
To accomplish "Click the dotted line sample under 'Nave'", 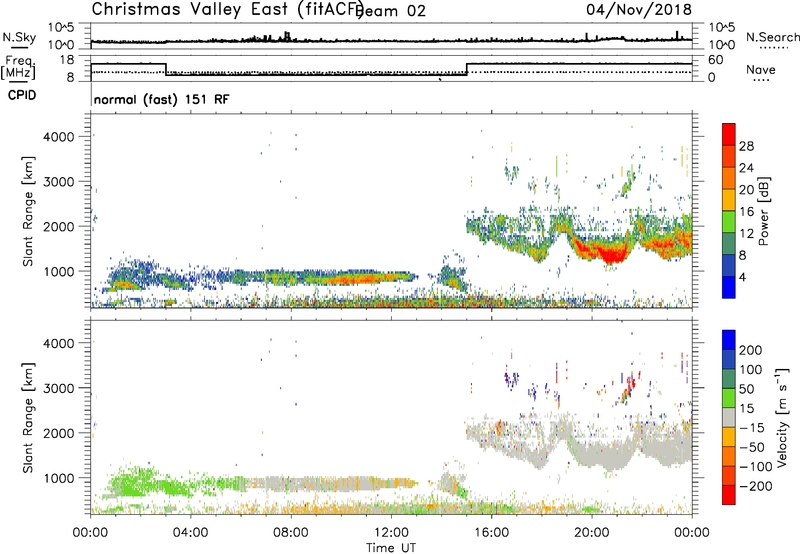I will point(761,81).
